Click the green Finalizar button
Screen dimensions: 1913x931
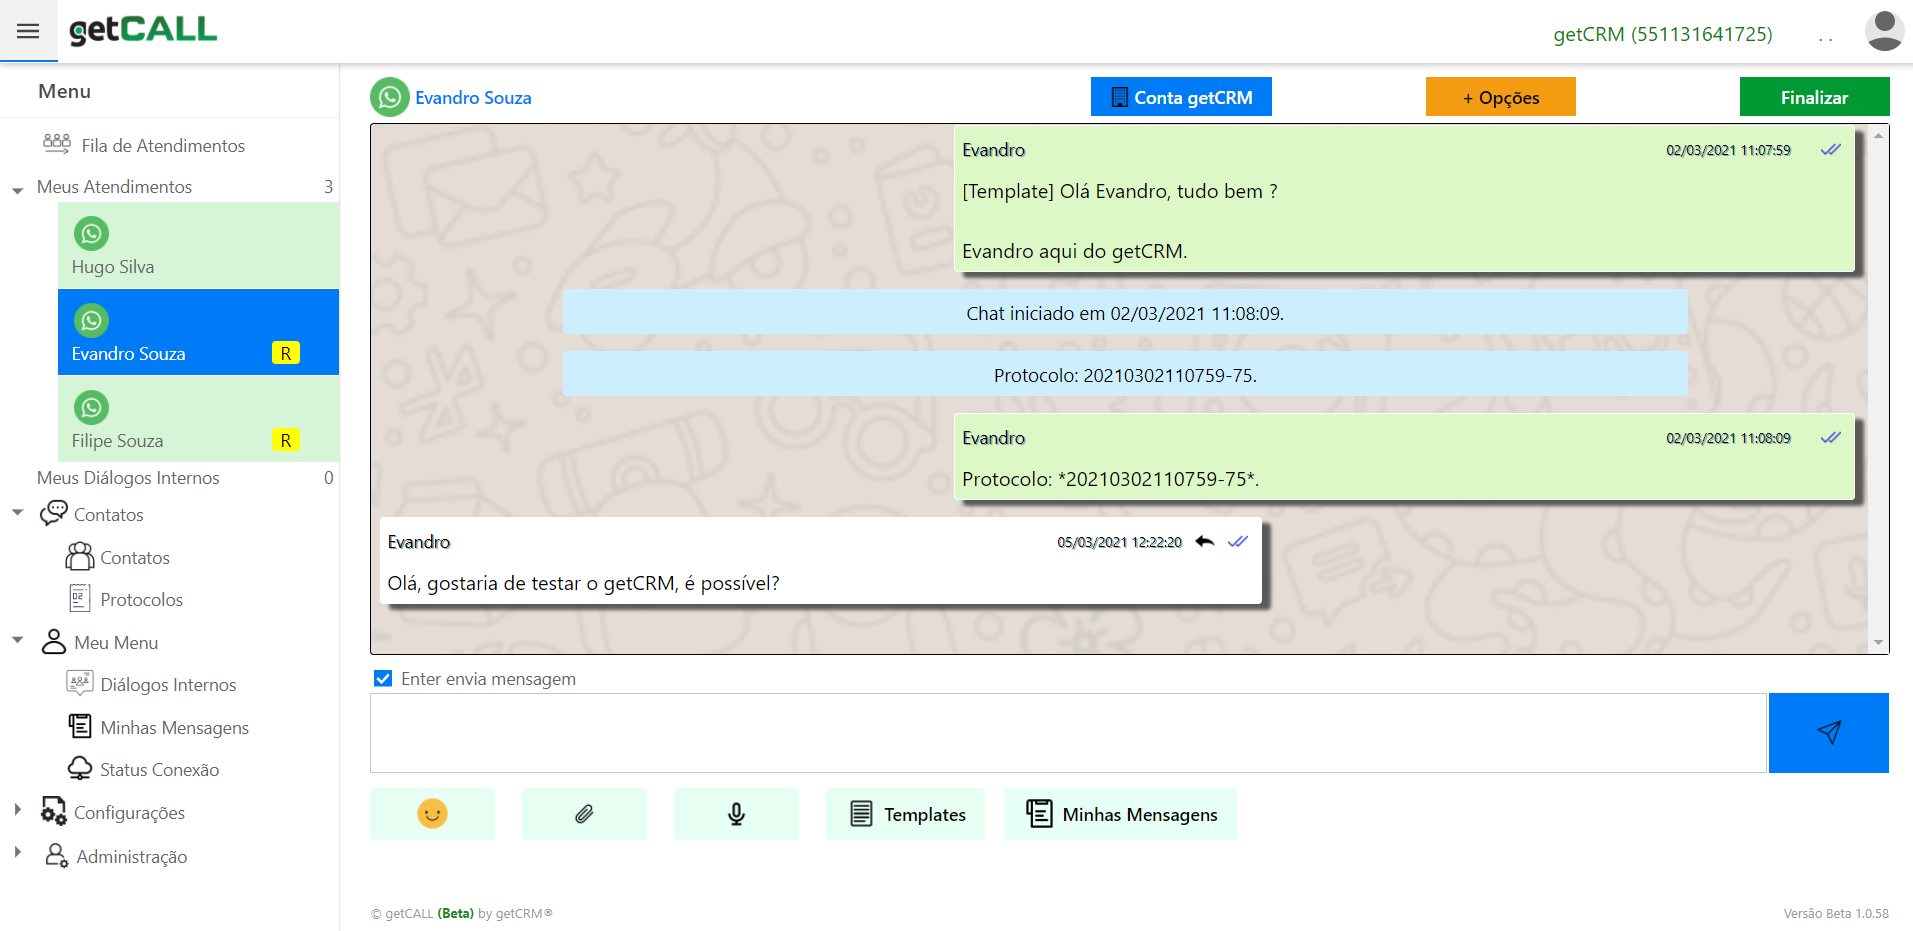[x=1814, y=97]
